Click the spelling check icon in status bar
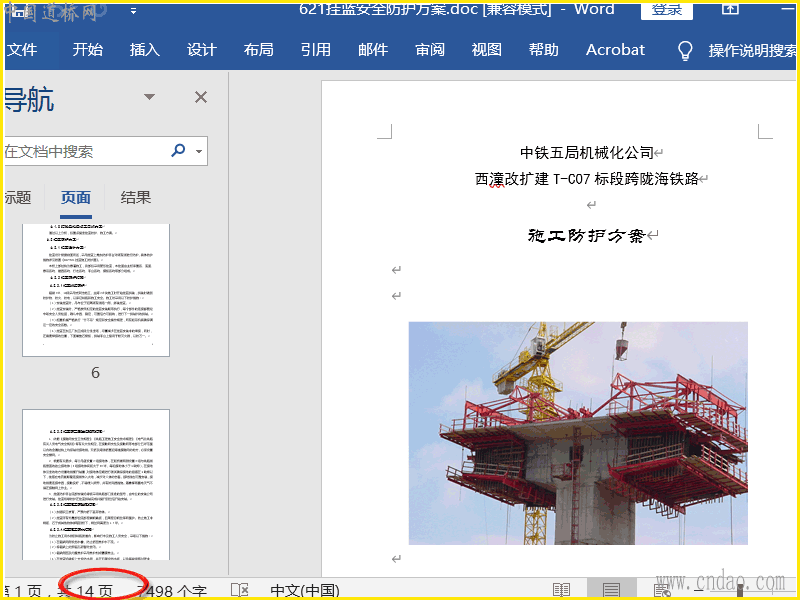Viewport: 800px width, 600px height. coord(240,590)
